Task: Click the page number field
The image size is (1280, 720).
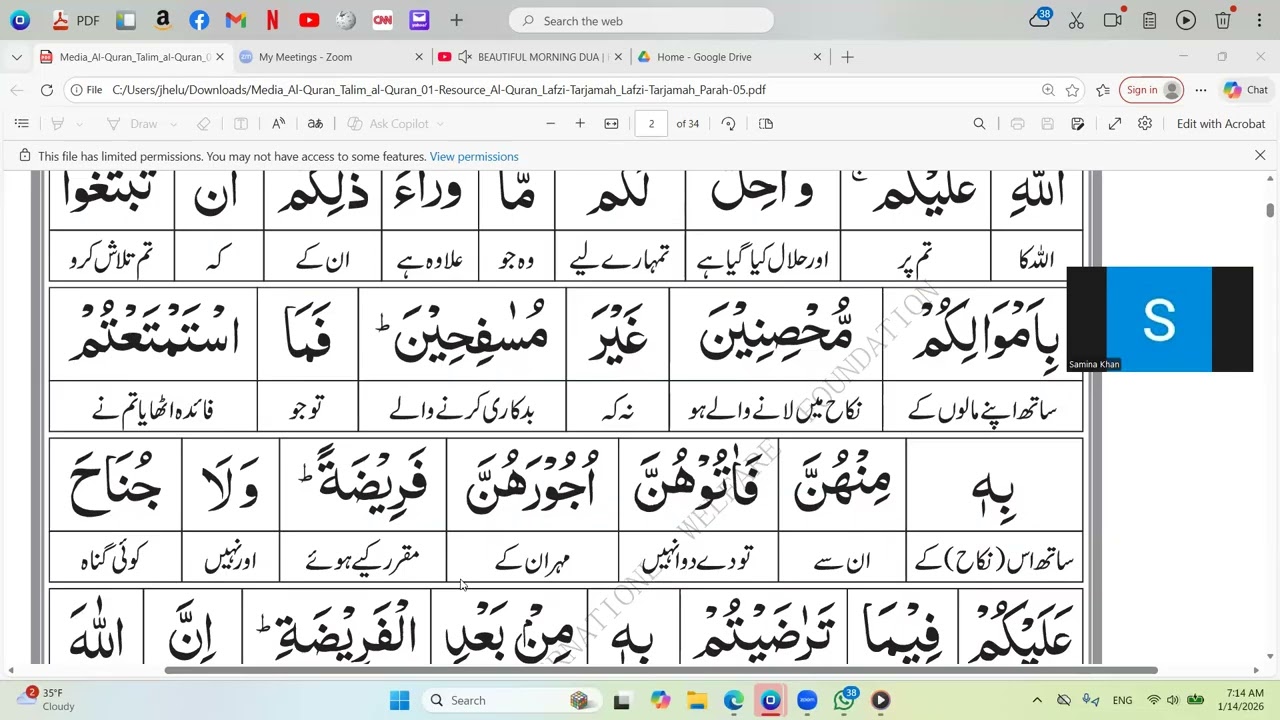Action: [651, 124]
